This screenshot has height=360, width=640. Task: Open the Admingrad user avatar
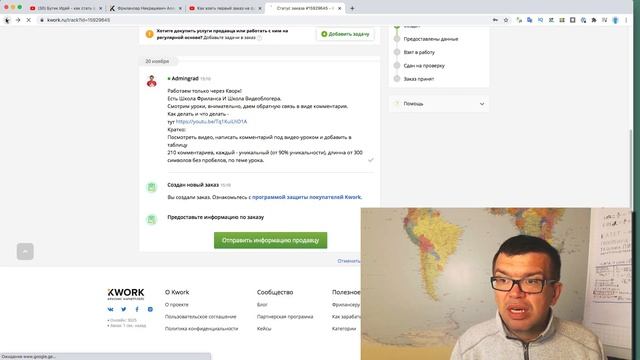click(x=152, y=81)
